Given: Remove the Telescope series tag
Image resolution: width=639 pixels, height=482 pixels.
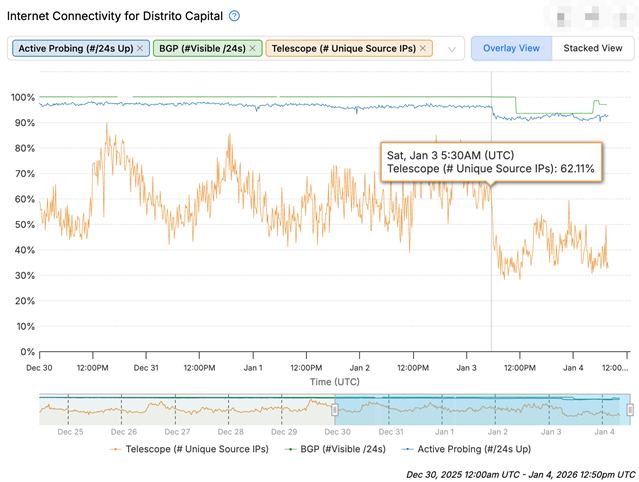Looking at the screenshot, I should coord(424,48).
